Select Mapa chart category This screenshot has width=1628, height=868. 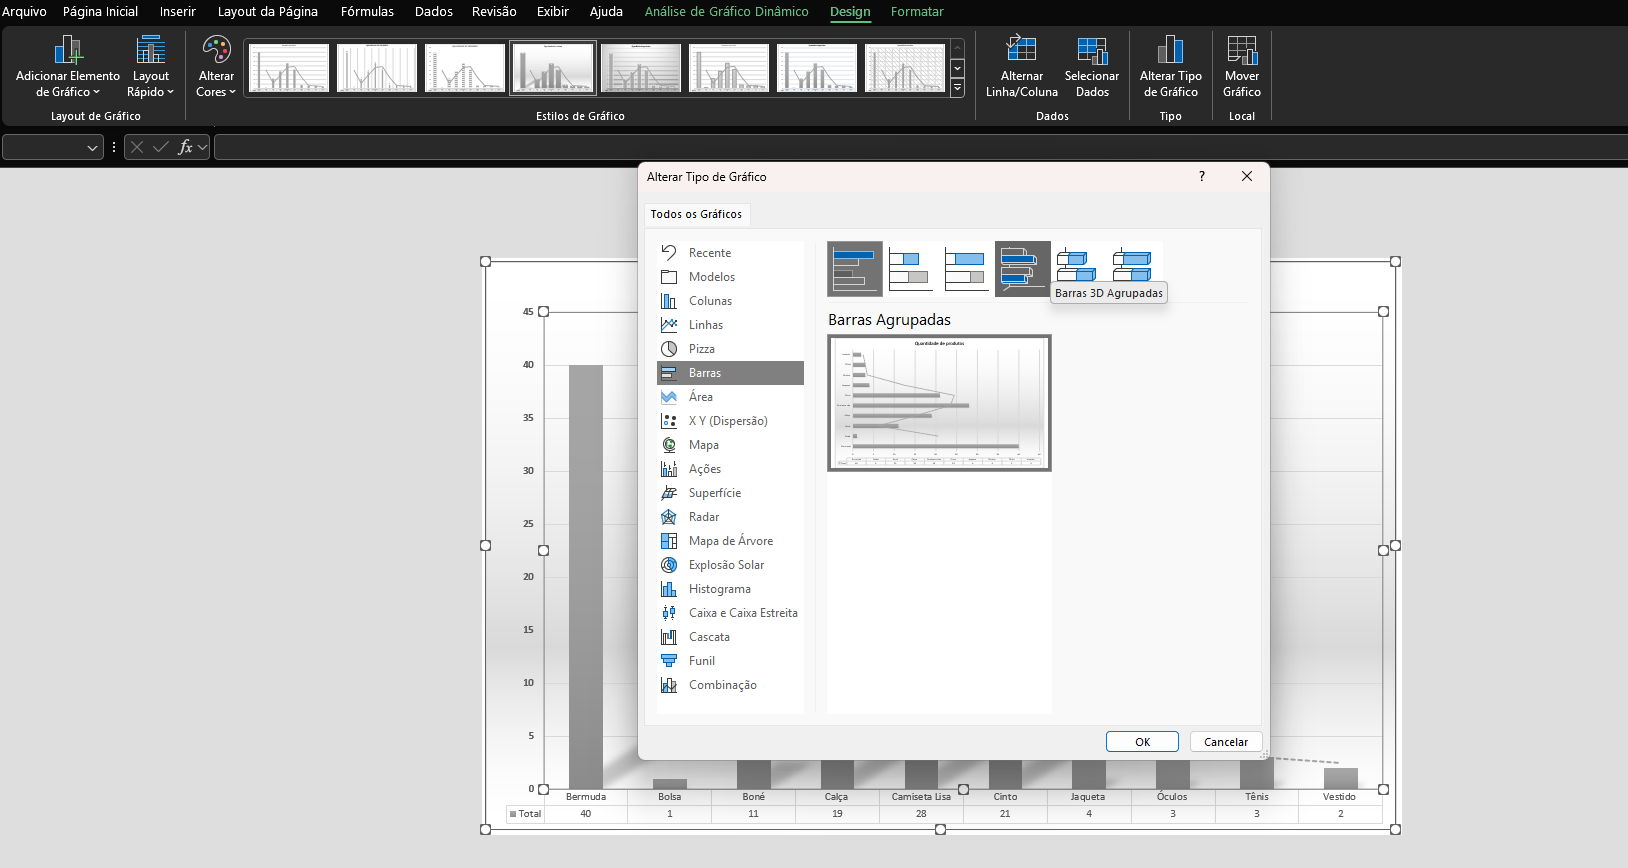pyautogui.click(x=730, y=445)
